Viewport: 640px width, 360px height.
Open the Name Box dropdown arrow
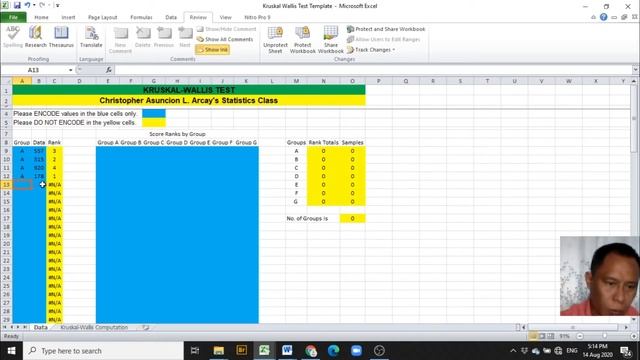[x=70, y=70]
